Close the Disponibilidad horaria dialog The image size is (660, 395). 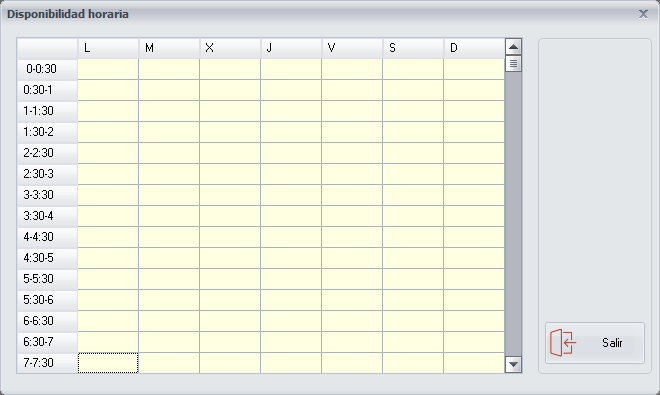(x=643, y=14)
